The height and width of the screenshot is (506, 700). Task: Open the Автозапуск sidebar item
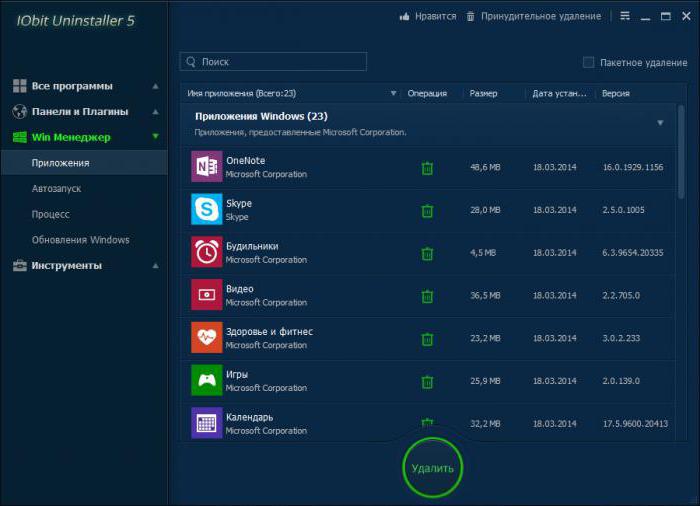click(56, 188)
